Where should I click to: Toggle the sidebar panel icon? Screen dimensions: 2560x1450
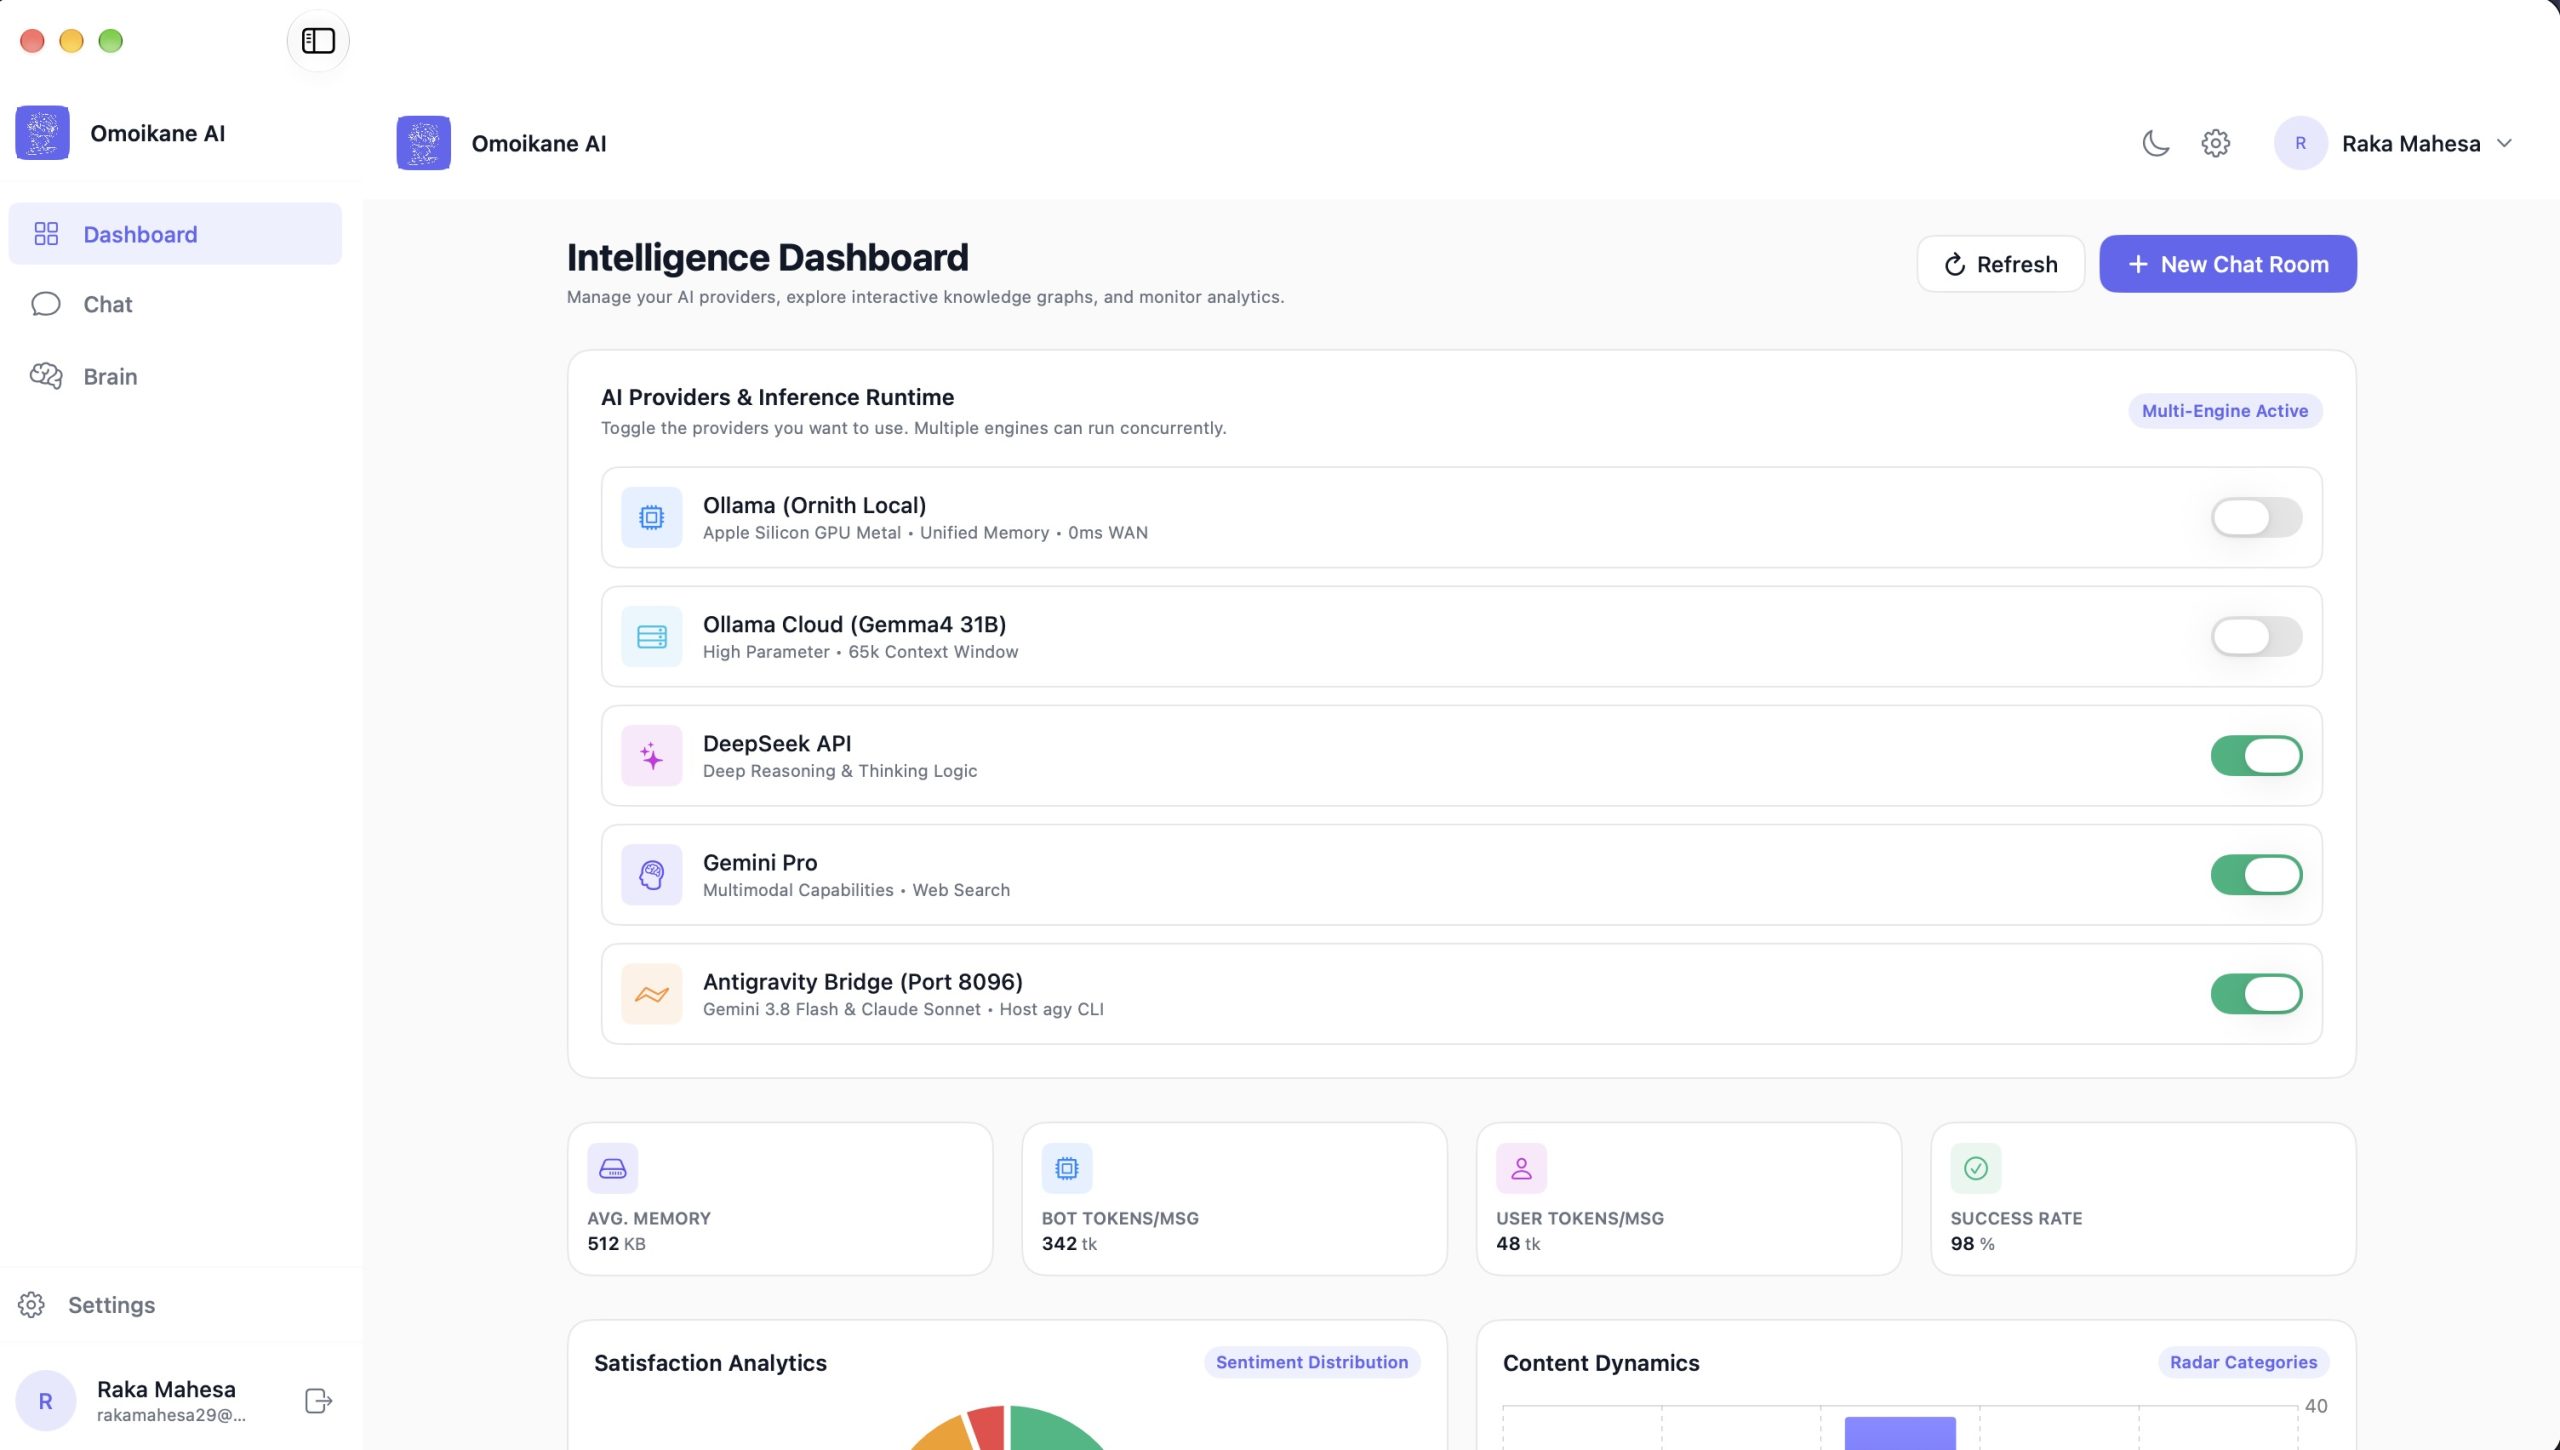tap(318, 41)
